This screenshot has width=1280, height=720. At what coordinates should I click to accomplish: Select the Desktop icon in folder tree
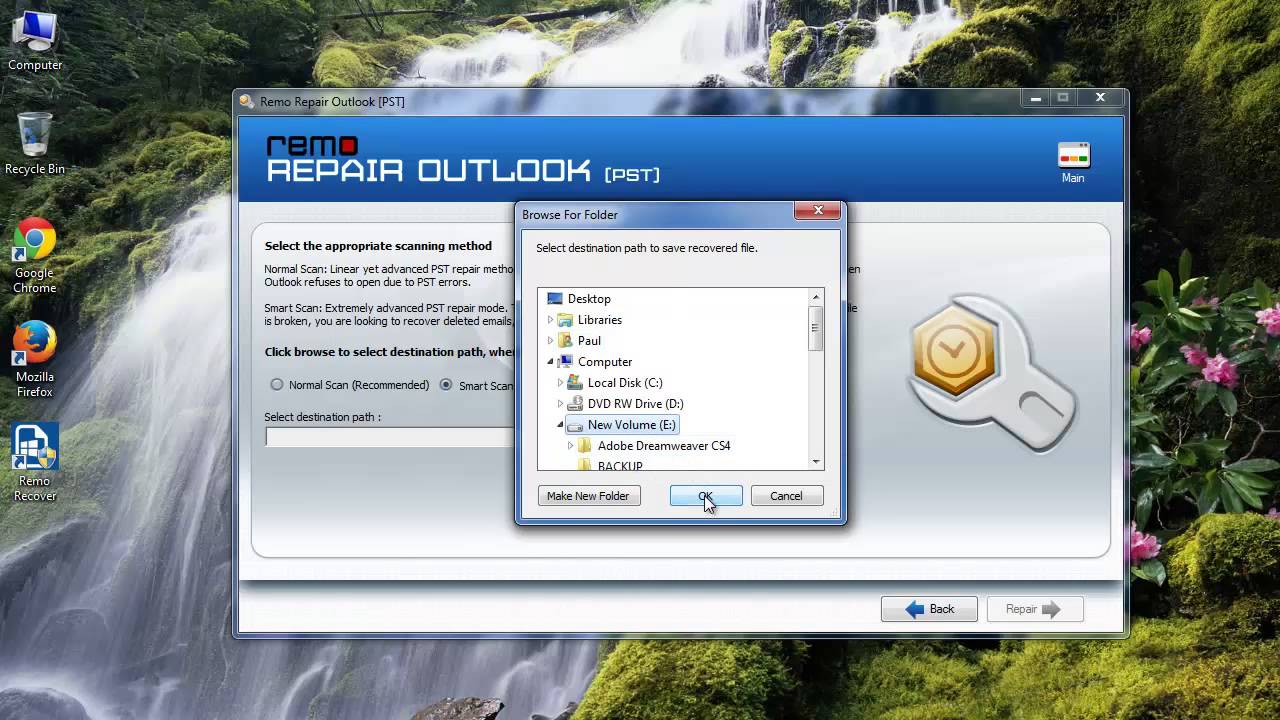point(555,298)
